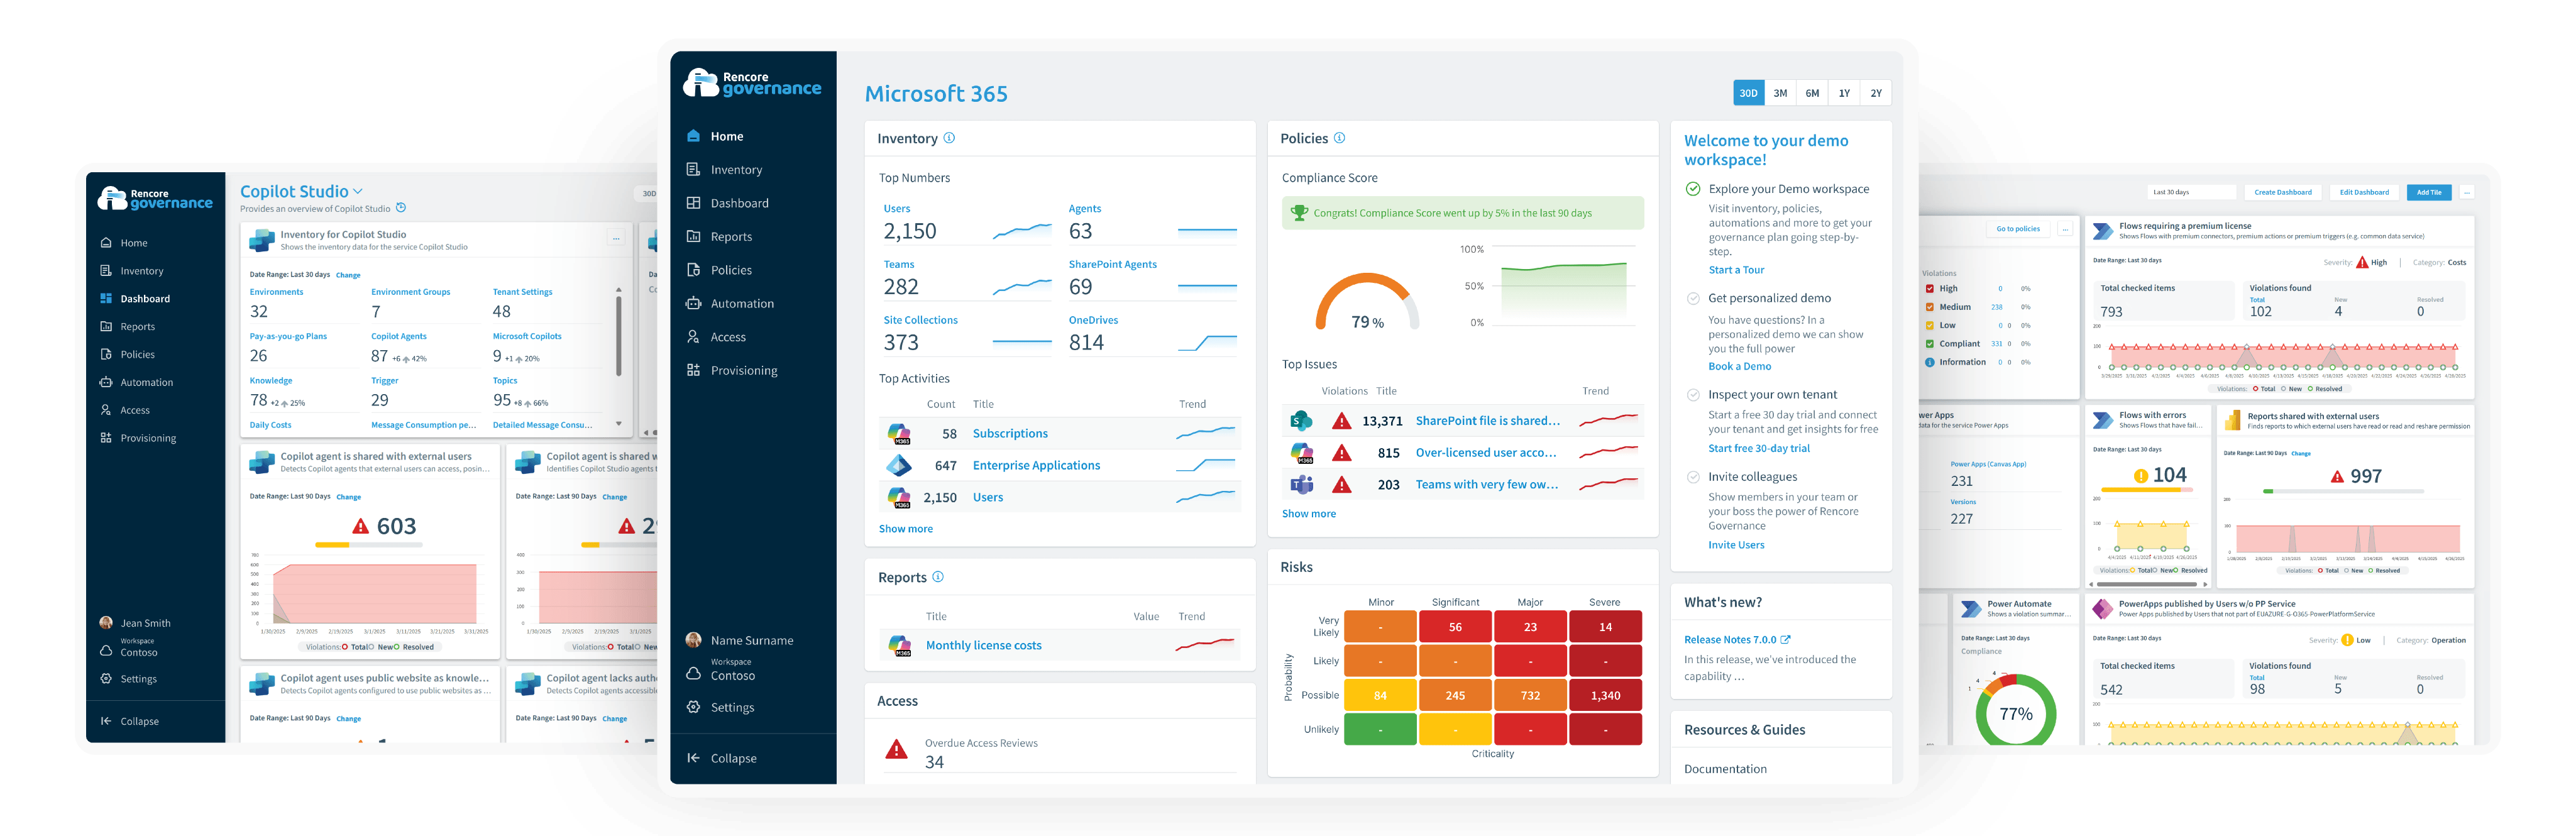2576x836 pixels.
Task: Click the Add Tile button
Action: pyautogui.click(x=2429, y=192)
